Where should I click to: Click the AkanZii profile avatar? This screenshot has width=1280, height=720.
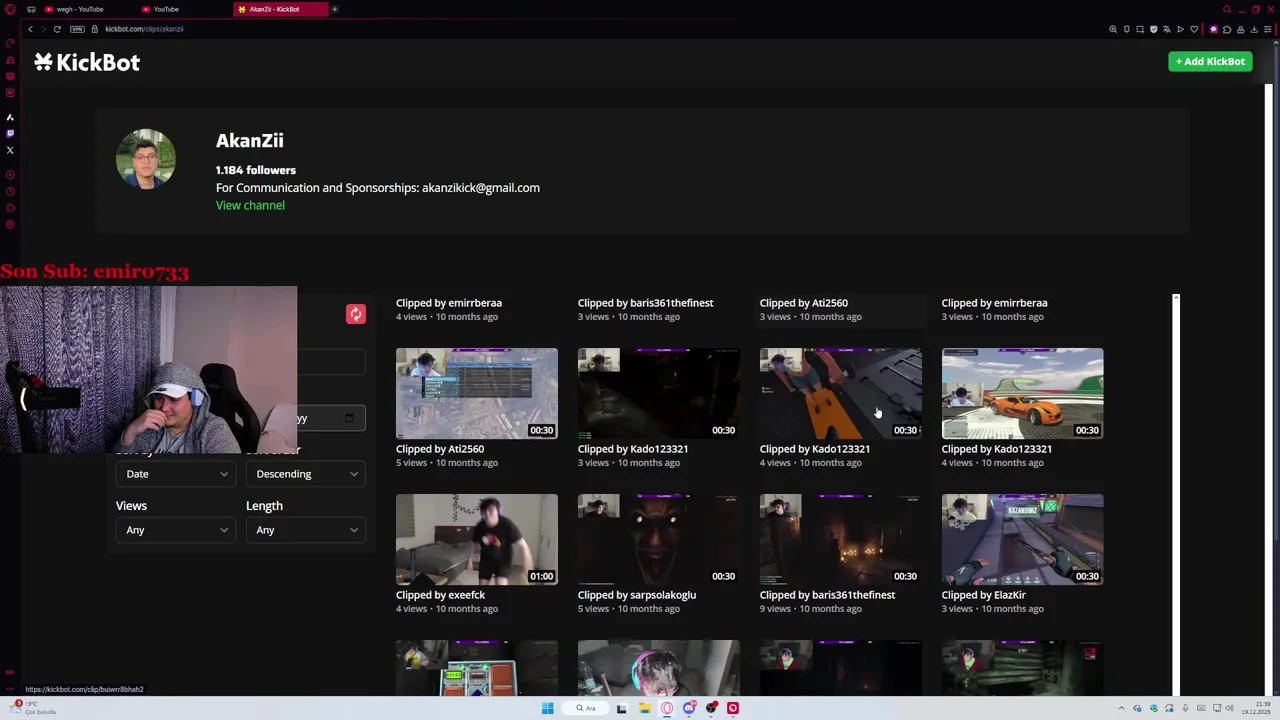[x=146, y=159]
